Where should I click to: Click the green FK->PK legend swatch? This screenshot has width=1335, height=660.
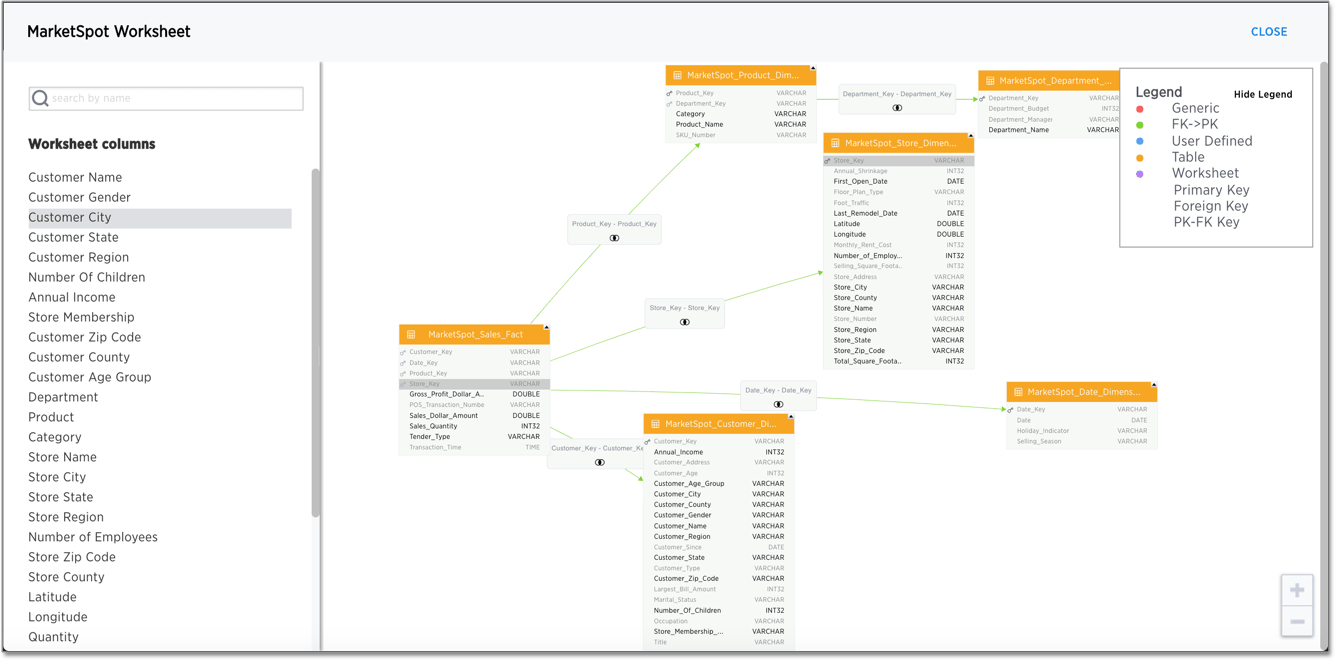1140,124
